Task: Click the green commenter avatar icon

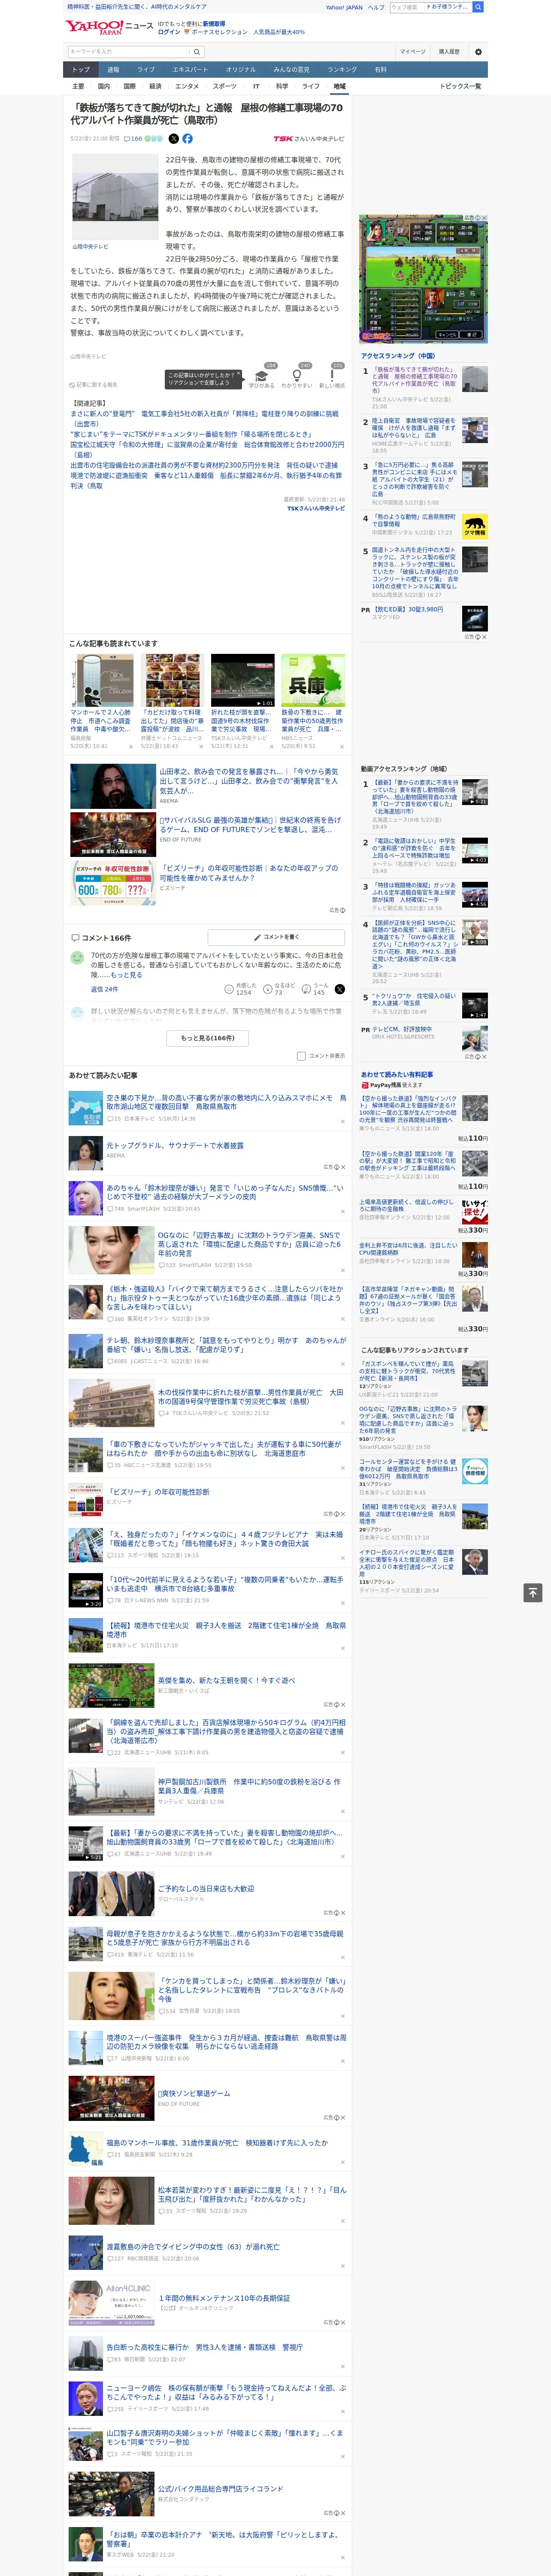Action: click(77, 957)
